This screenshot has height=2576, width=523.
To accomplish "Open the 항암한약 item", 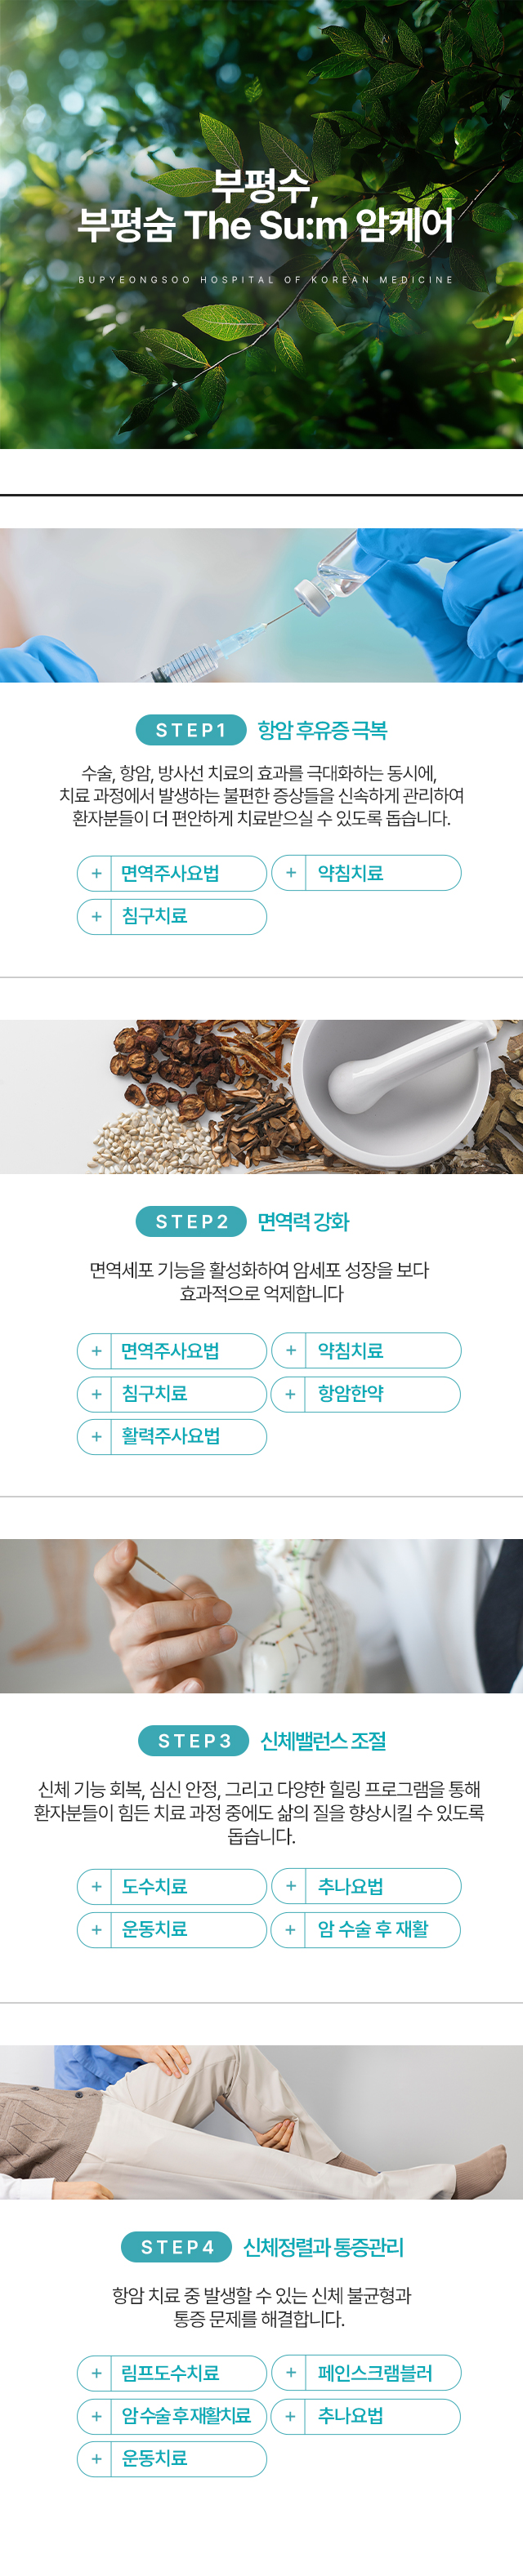I will coord(366,1394).
